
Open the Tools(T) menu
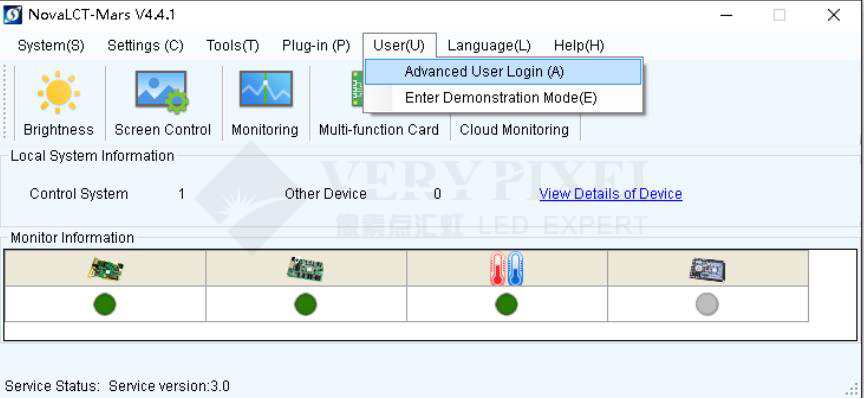click(233, 46)
